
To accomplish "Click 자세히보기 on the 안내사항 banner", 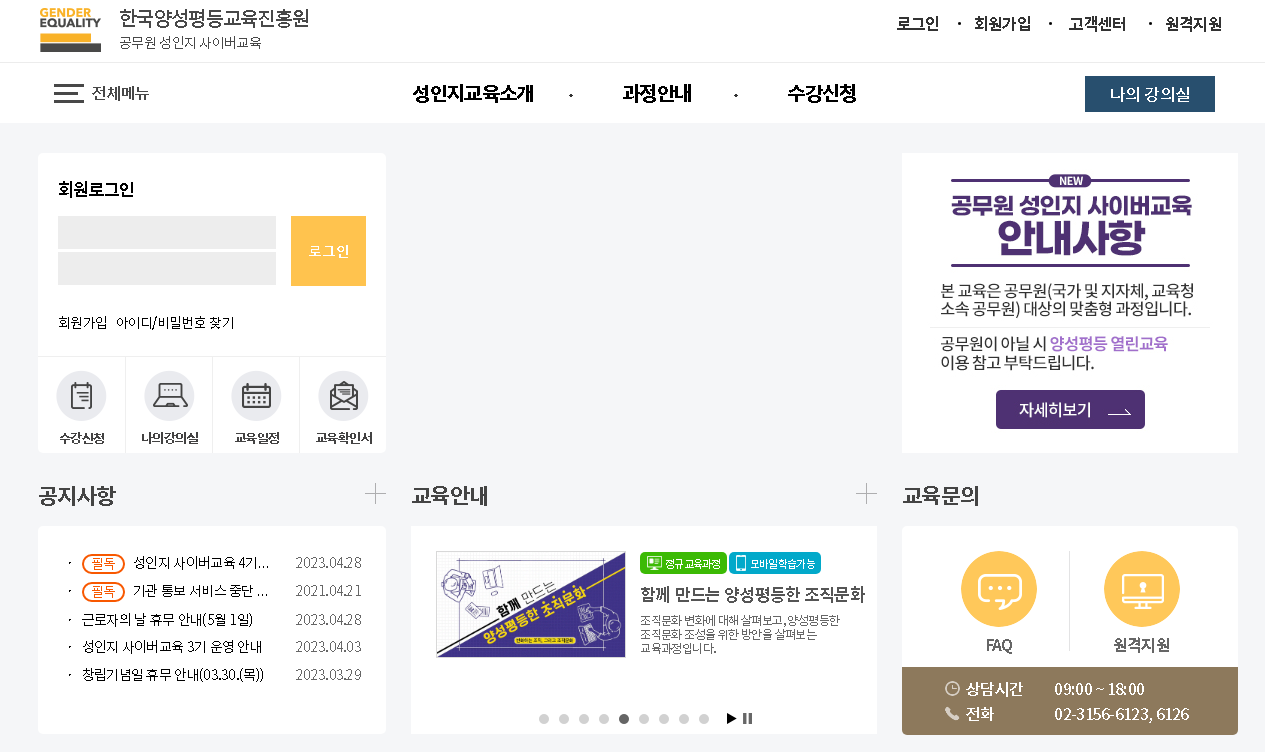I will (1069, 409).
